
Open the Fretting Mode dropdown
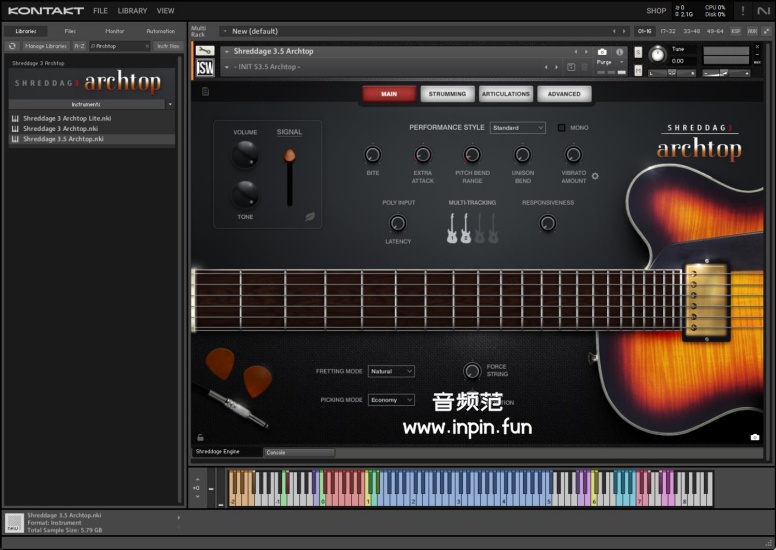click(x=391, y=371)
